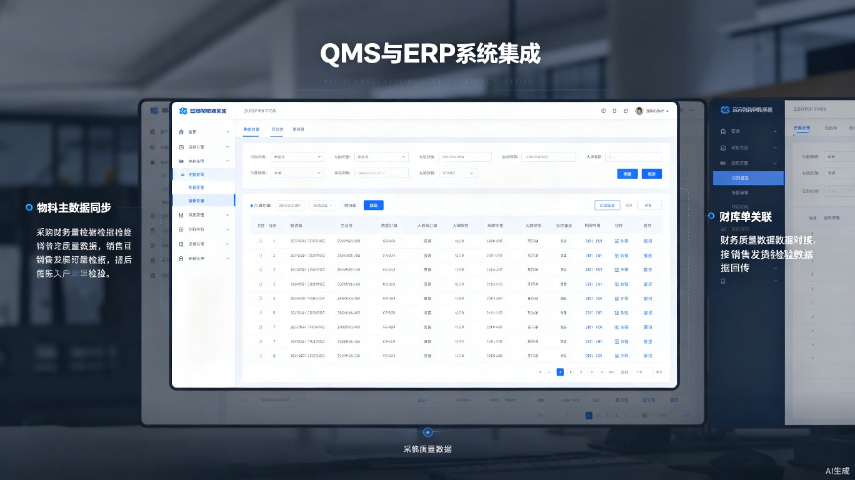
Task: Click the last-column blue link in row 1
Action: coord(647,241)
